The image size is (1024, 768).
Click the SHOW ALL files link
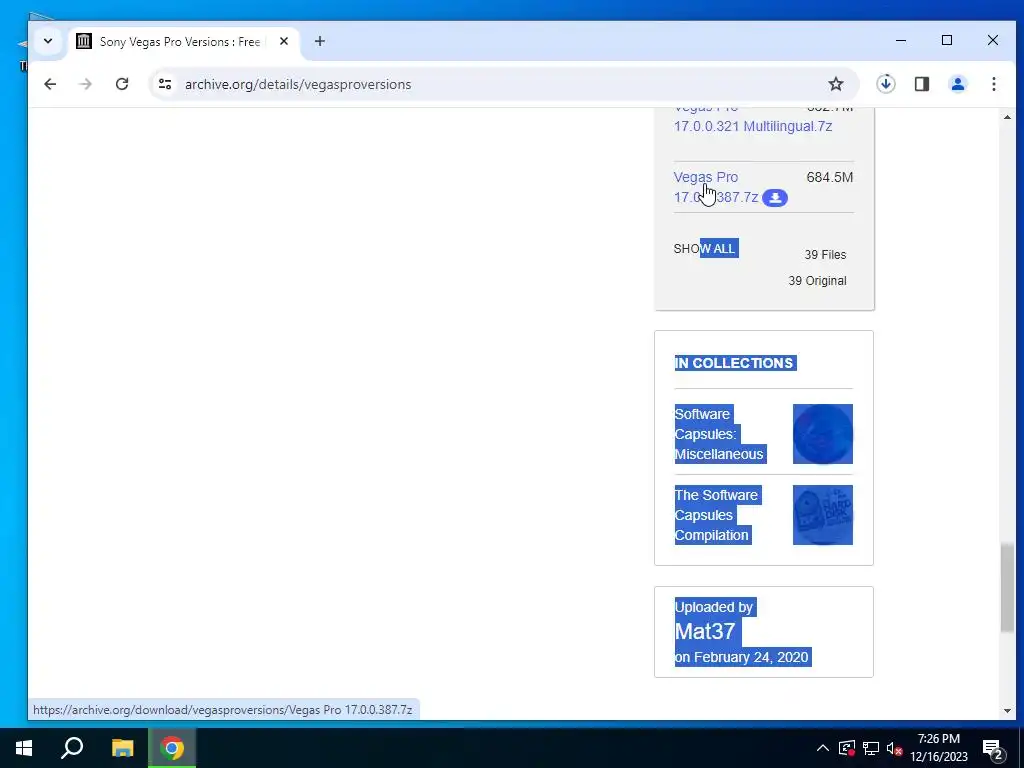(705, 248)
